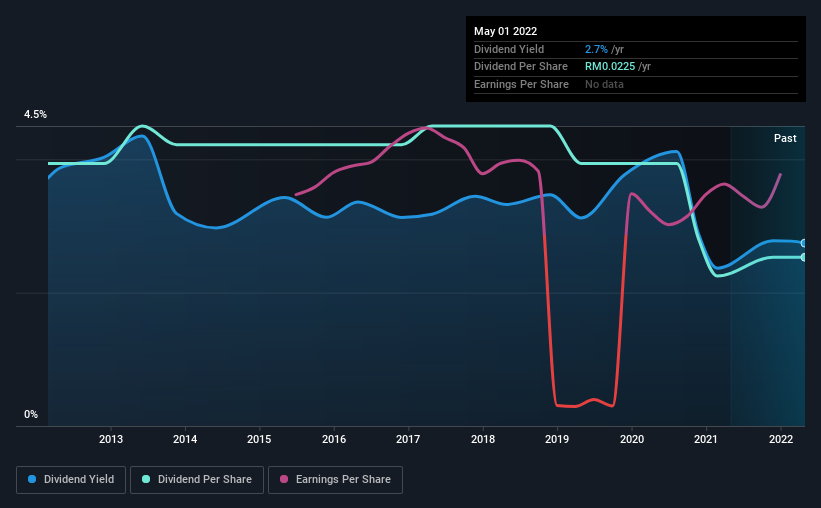Click the Past region label
This screenshot has height=508, width=821.
(x=785, y=138)
